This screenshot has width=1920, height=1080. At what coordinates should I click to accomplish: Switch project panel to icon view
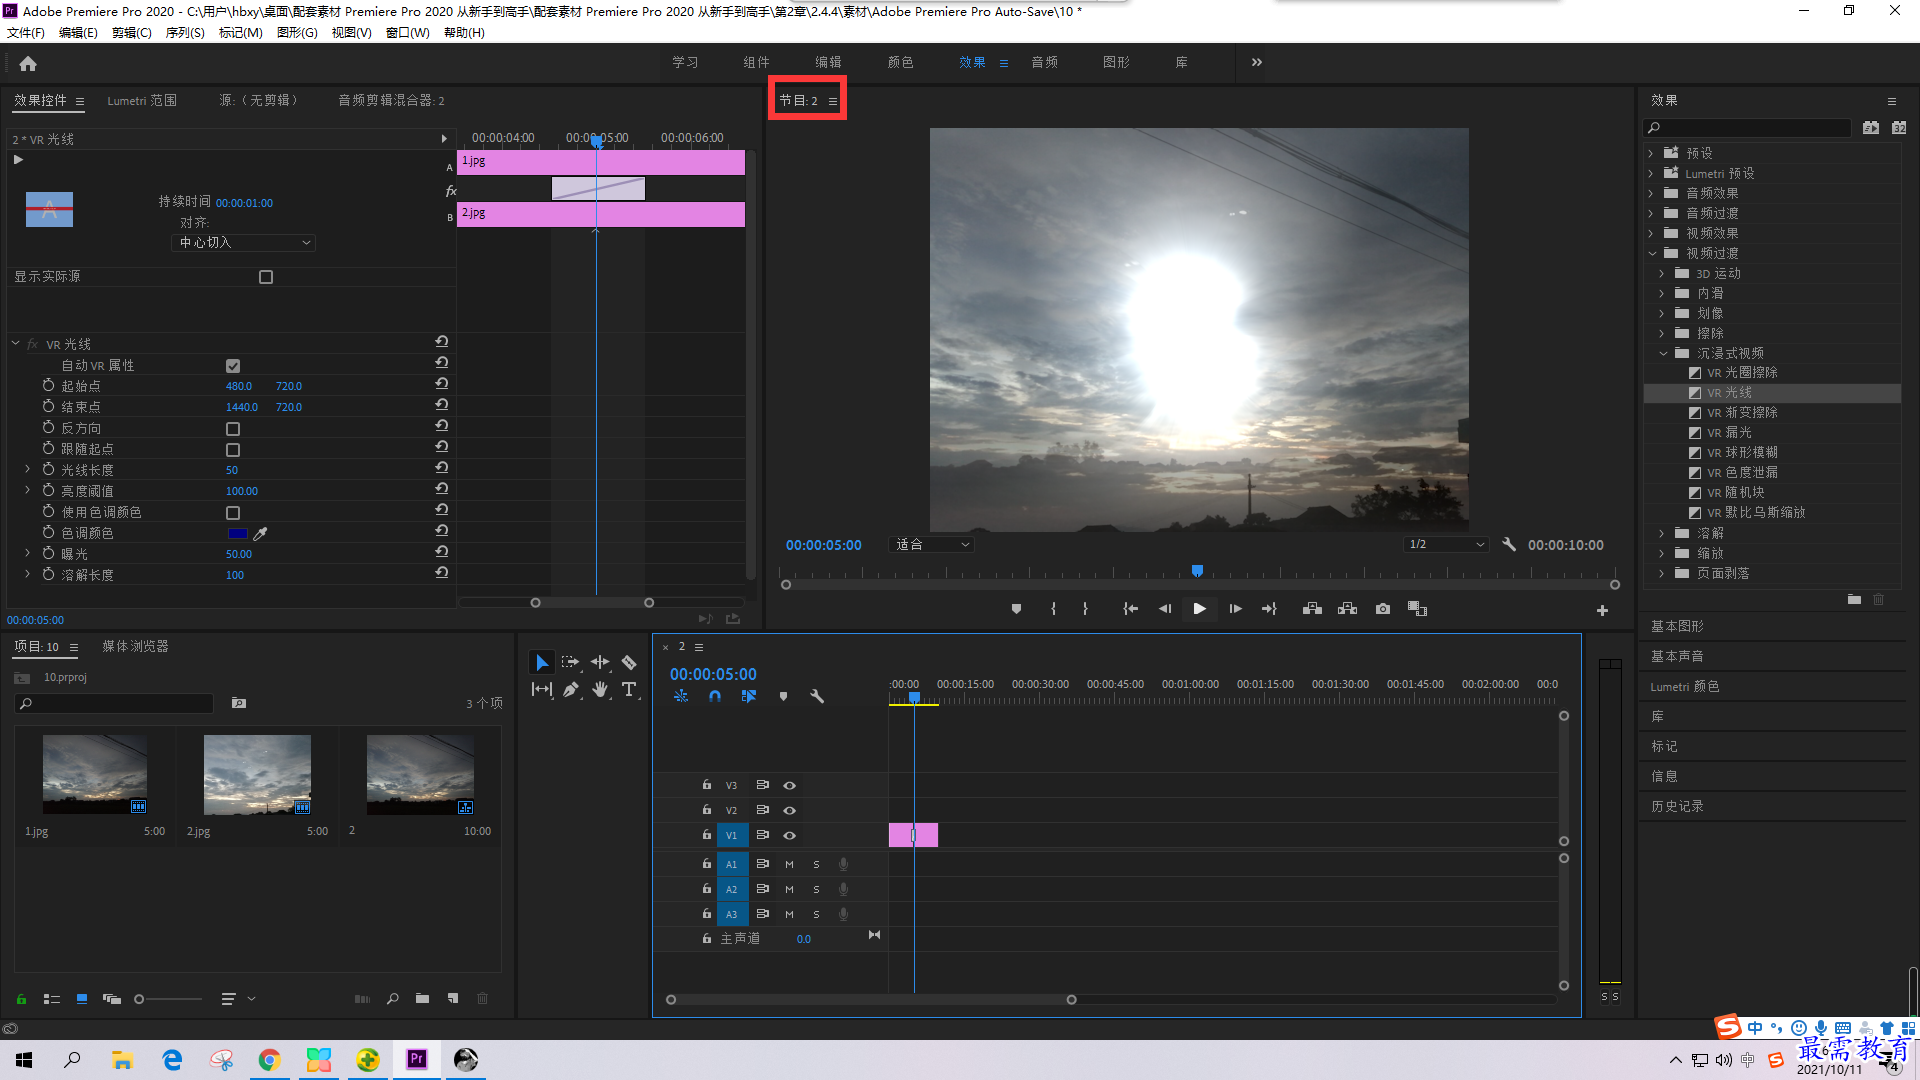point(82,998)
